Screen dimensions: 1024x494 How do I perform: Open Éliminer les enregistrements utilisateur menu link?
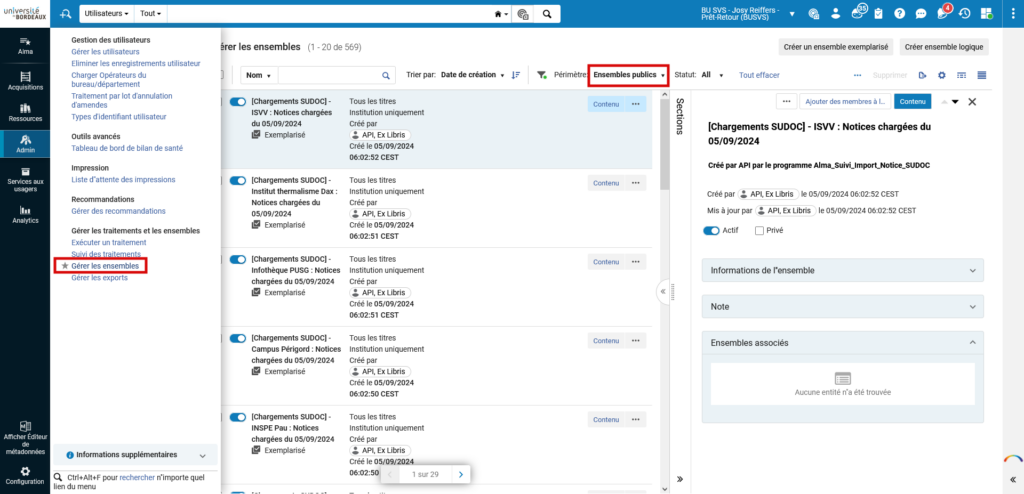136,63
